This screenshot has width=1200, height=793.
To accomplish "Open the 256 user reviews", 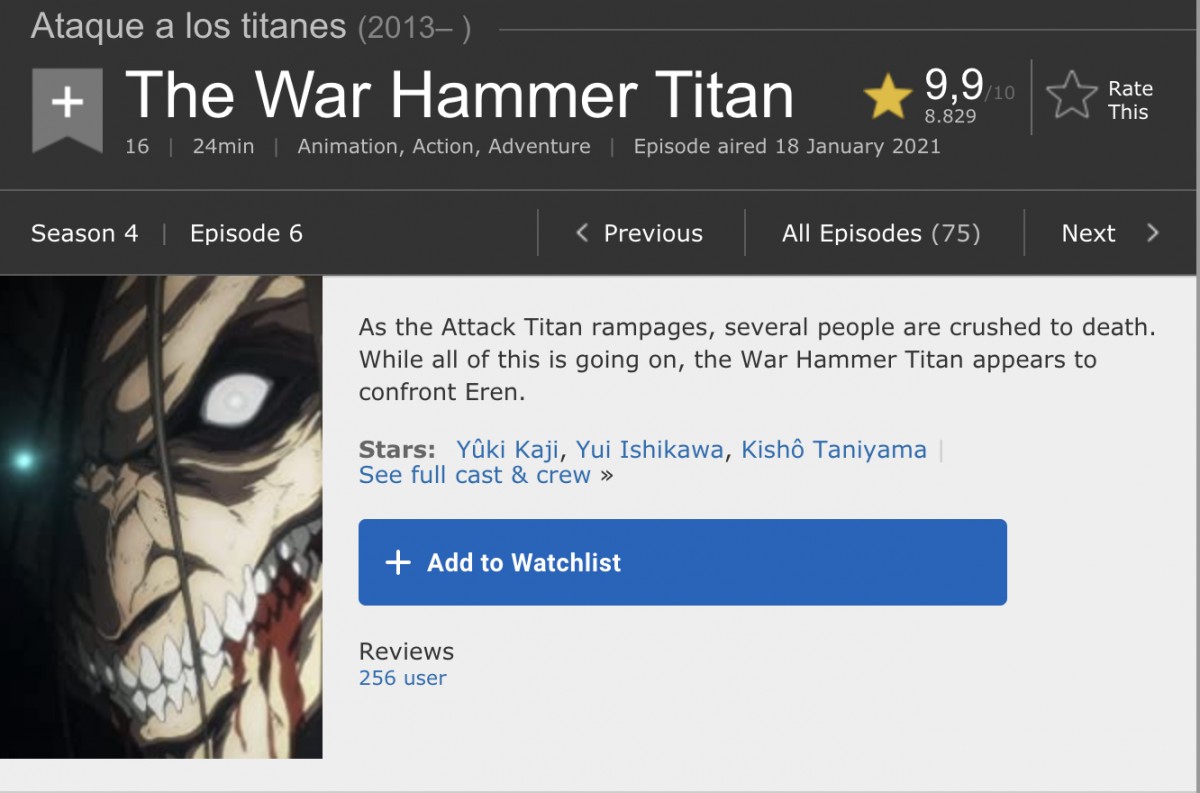I will click(403, 678).
